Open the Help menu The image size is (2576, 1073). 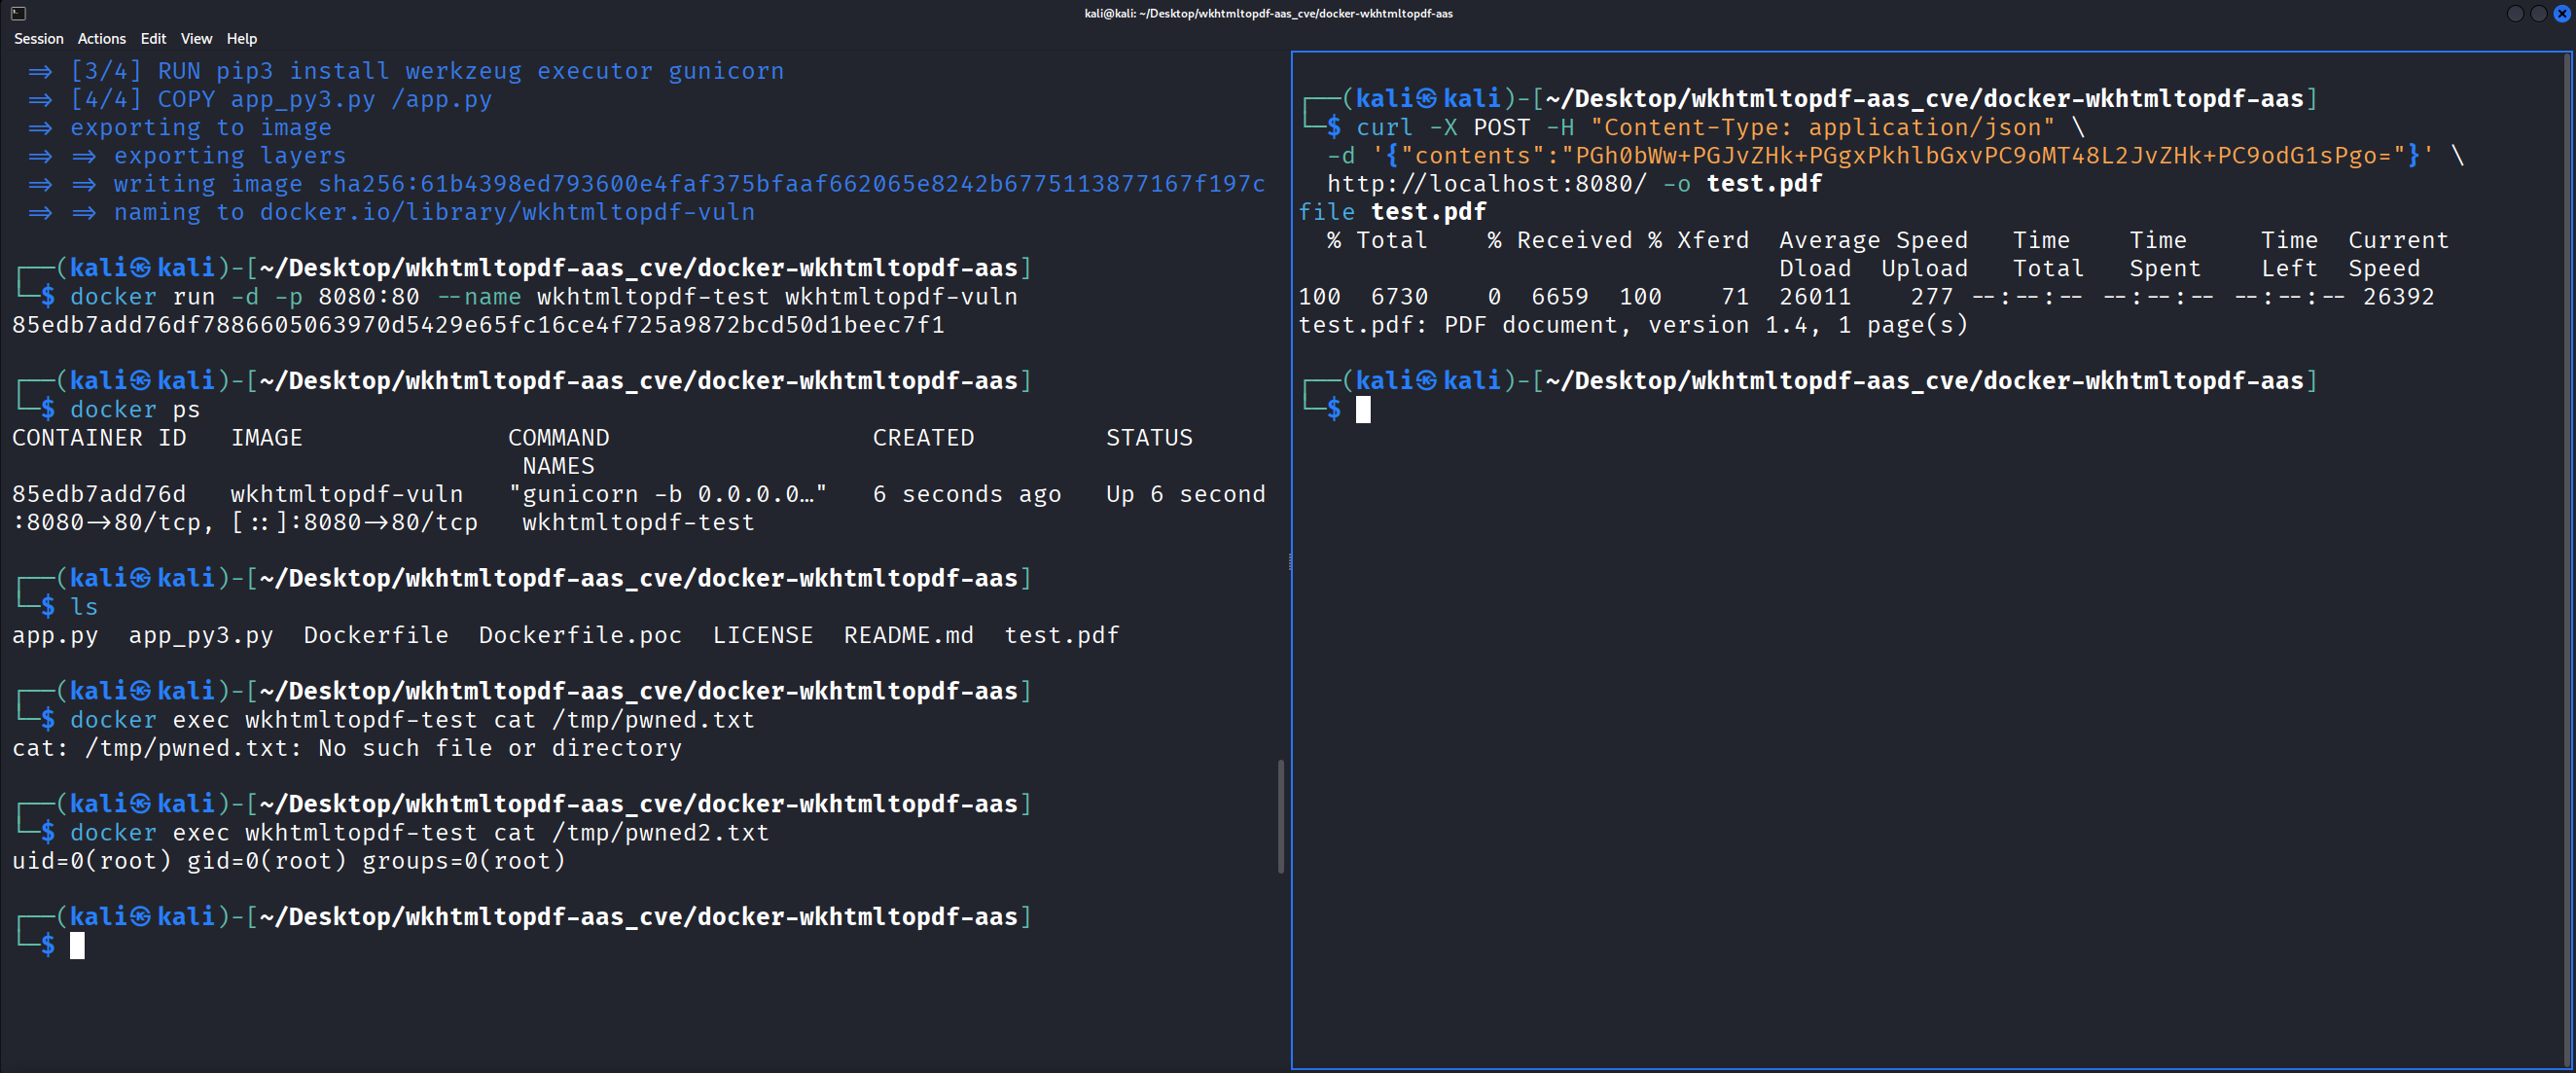[x=241, y=39]
